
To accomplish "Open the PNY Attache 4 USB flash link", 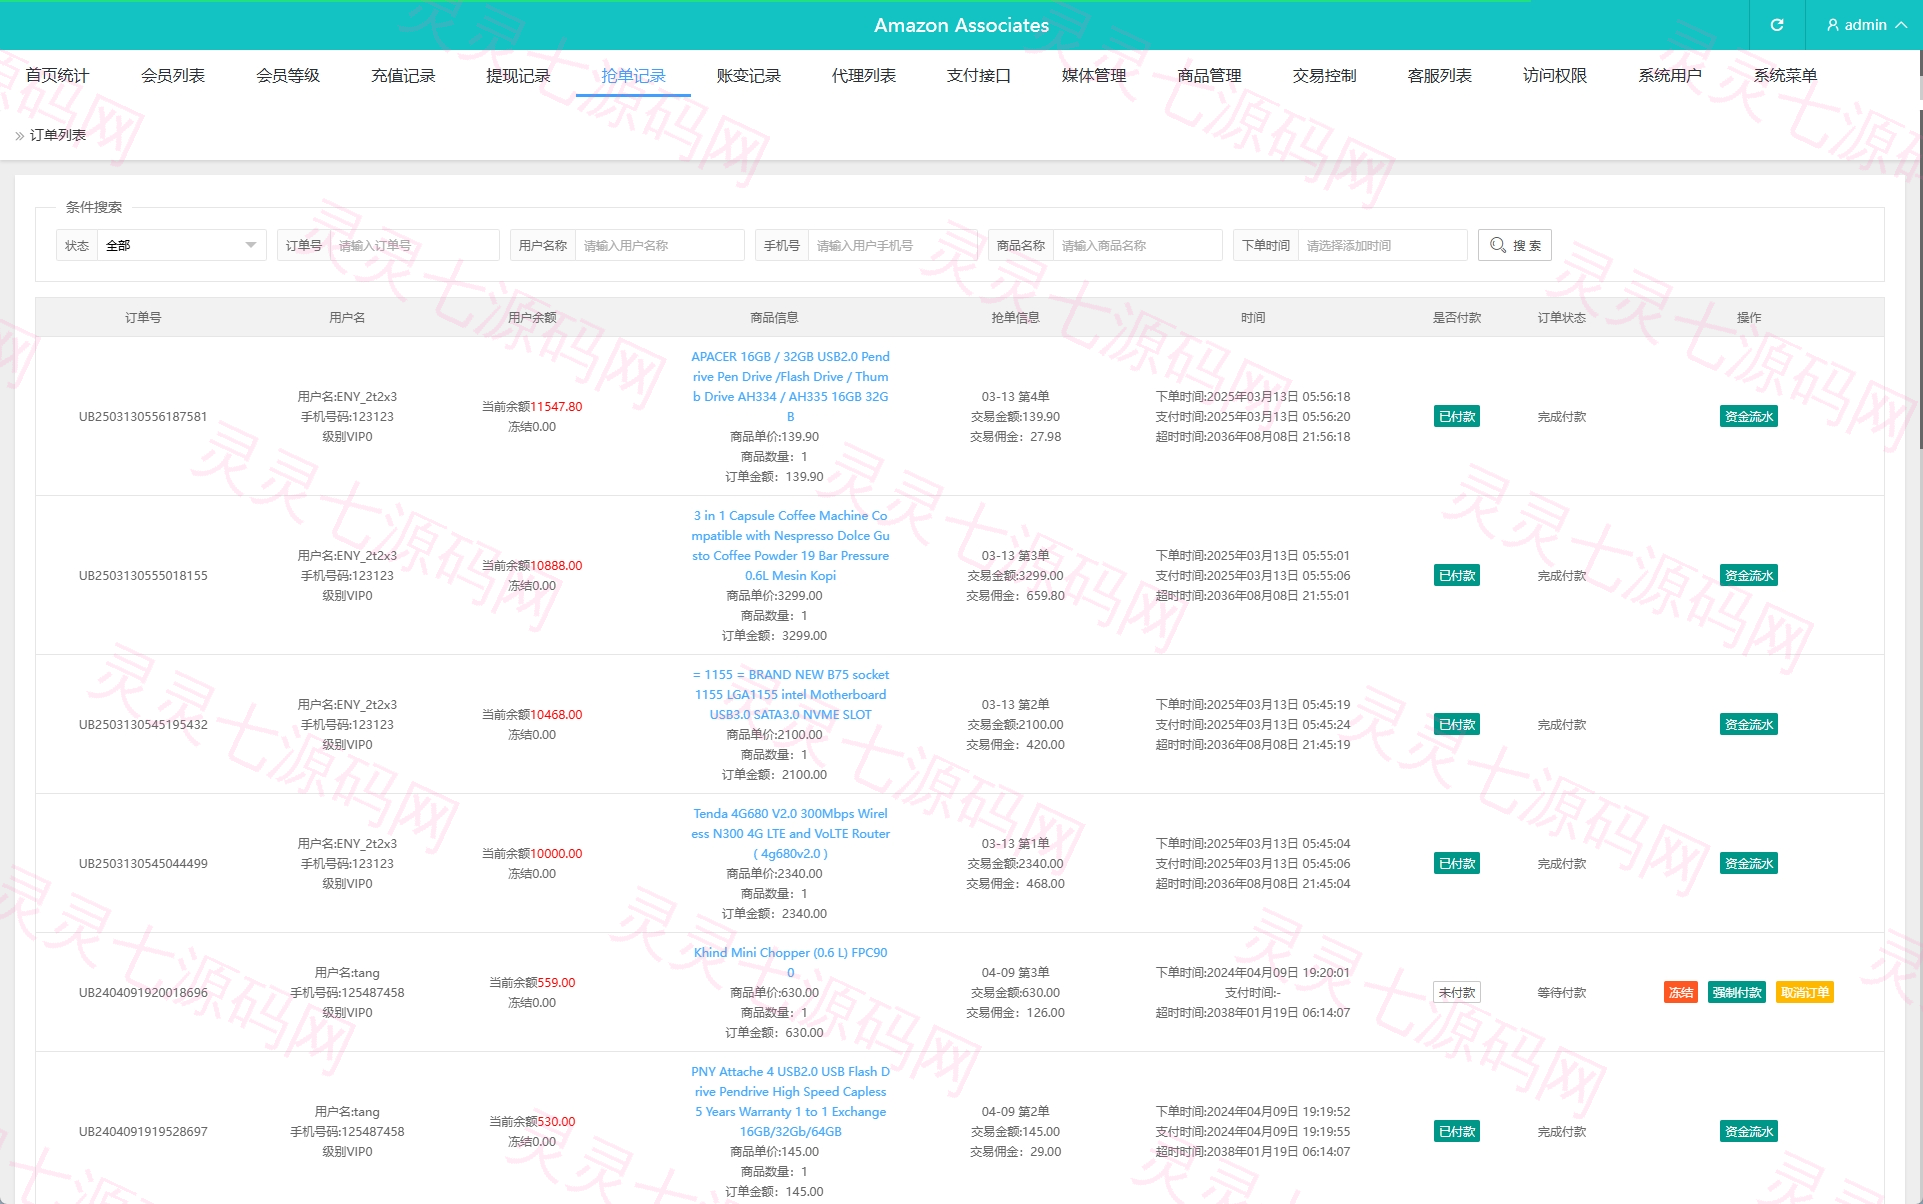I will tap(790, 1101).
